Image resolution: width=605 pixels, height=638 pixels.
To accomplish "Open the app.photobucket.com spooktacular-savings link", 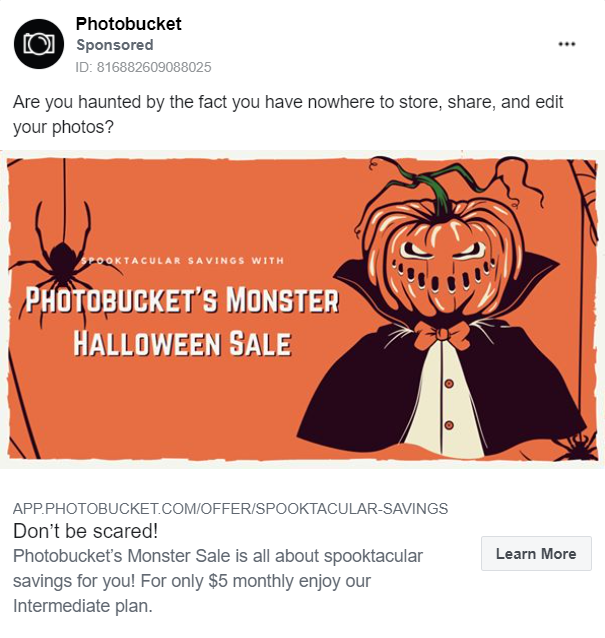I will click(x=230, y=507).
